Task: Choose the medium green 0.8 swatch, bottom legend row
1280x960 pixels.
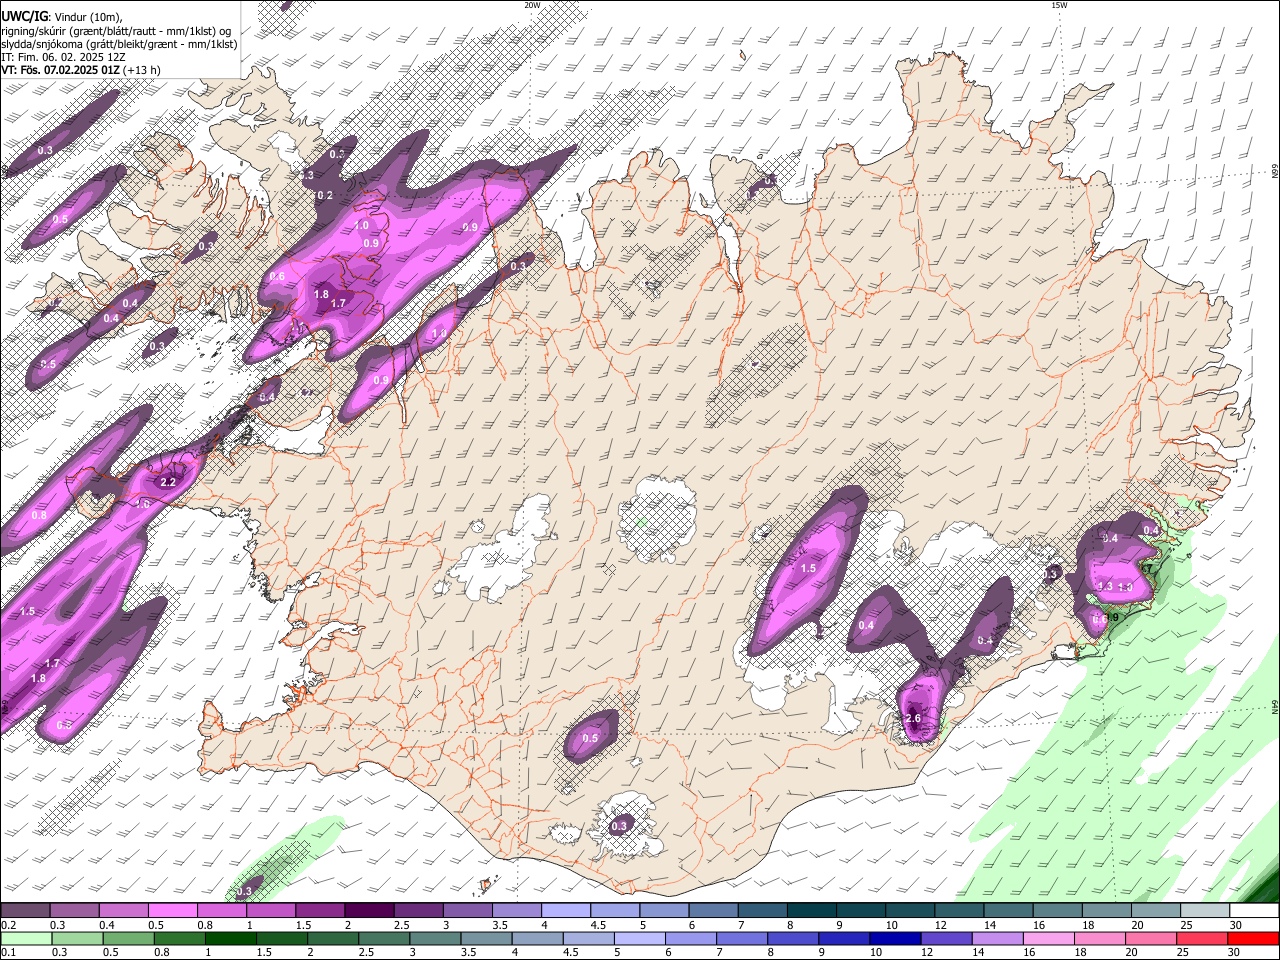Action: 179,938
